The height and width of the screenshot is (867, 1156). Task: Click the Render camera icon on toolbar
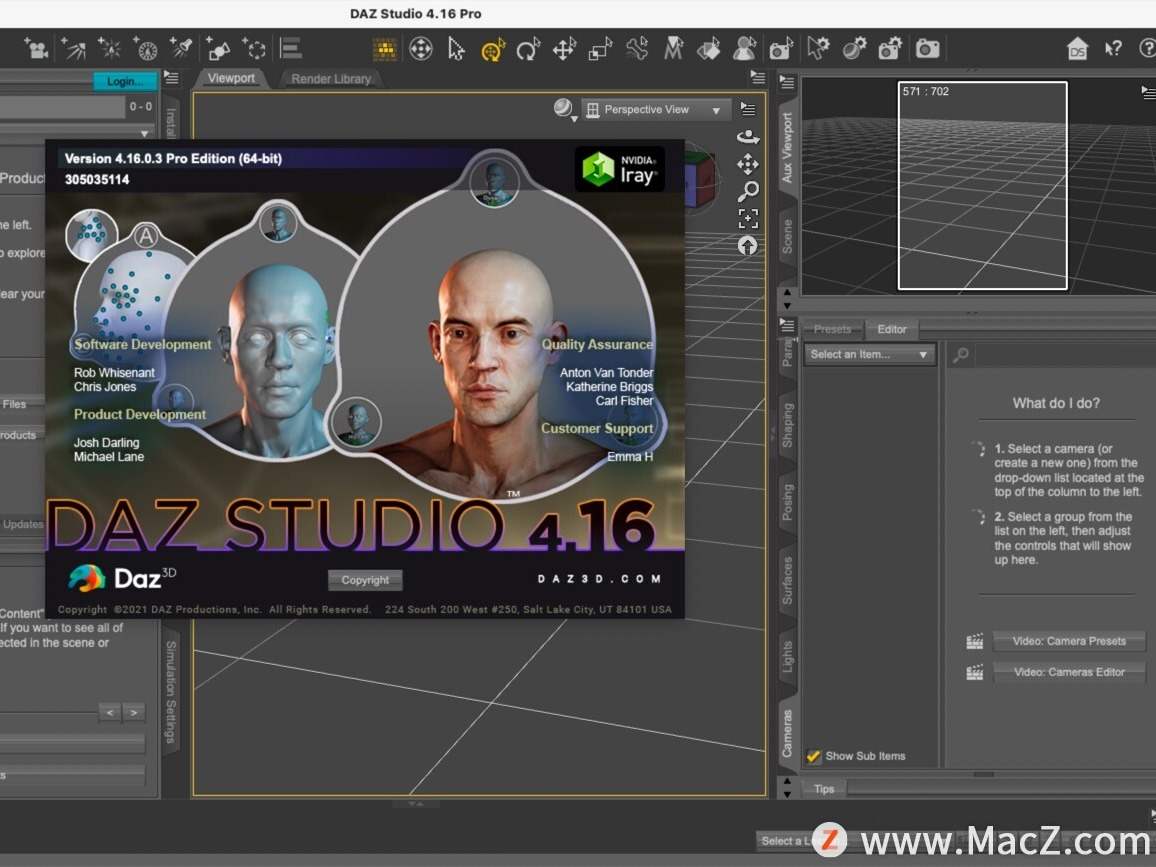[927, 48]
